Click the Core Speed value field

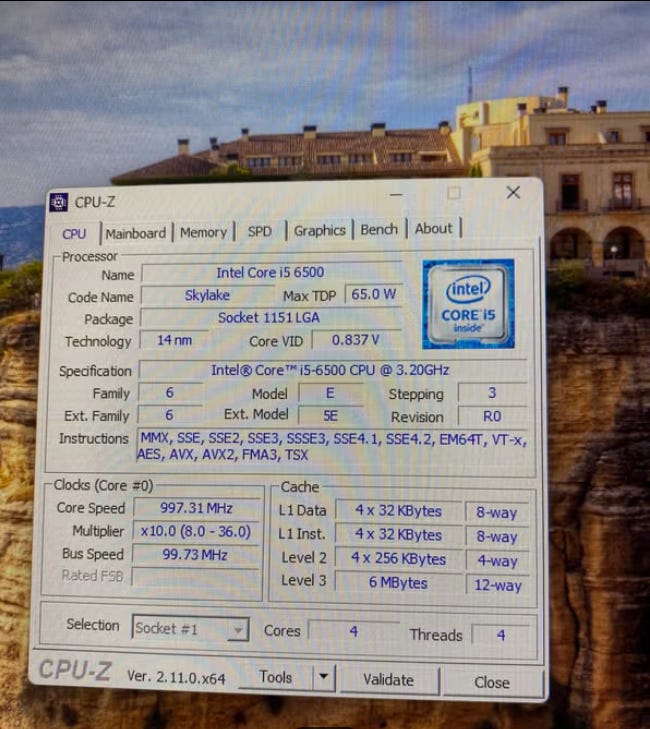coord(197,508)
